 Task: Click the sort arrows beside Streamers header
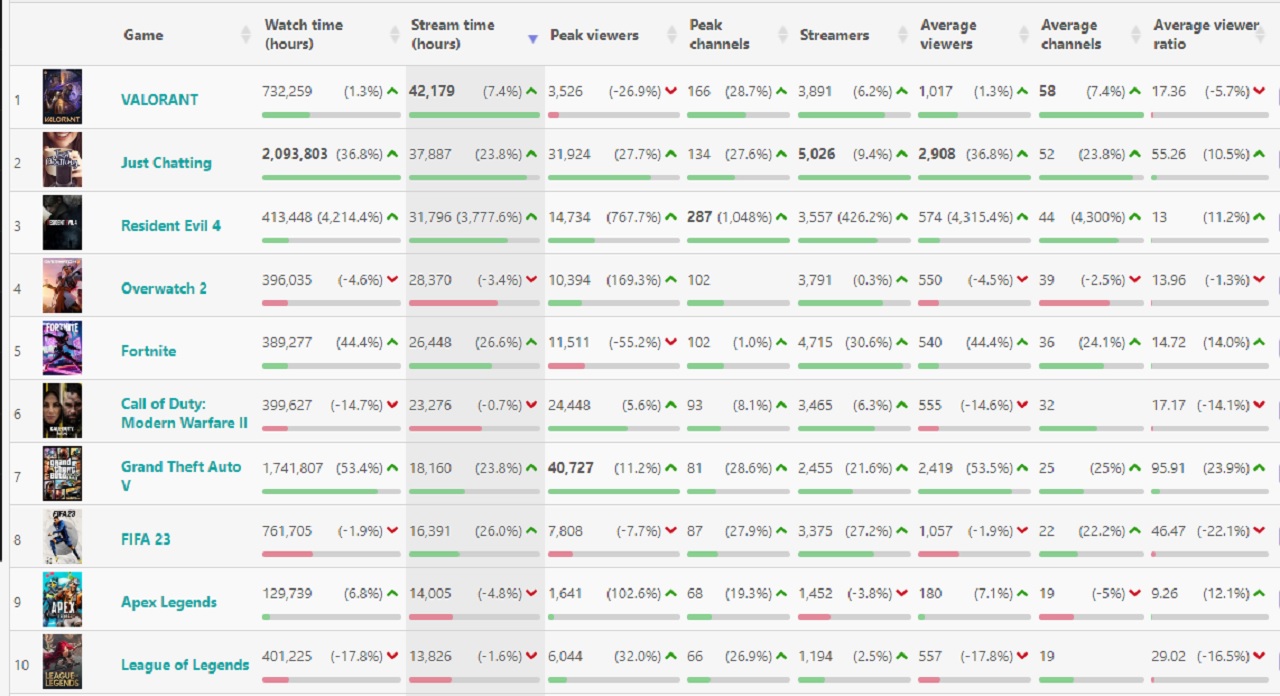pyautogui.click(x=903, y=35)
